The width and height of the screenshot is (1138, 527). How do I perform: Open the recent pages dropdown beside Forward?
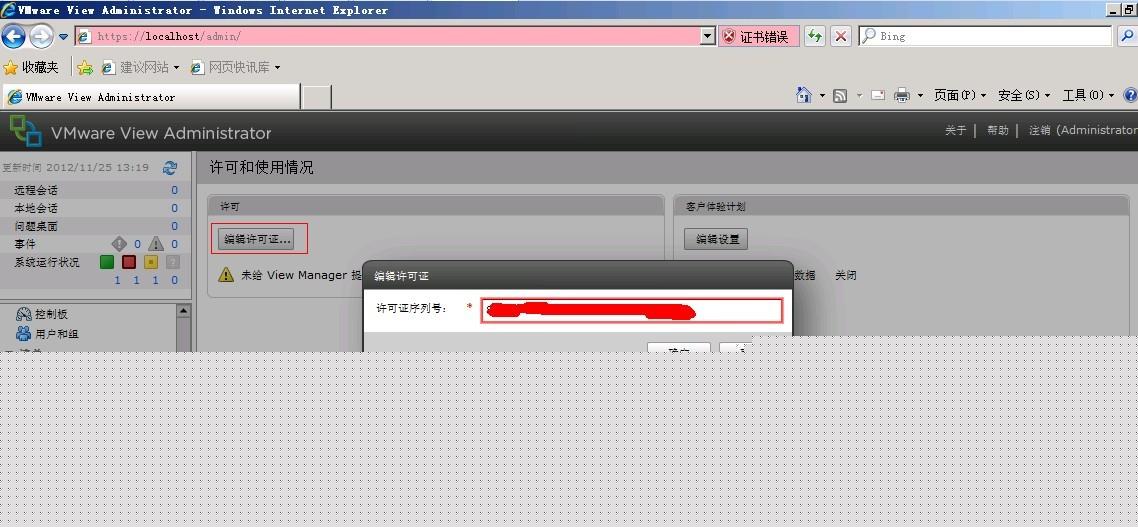coord(63,36)
